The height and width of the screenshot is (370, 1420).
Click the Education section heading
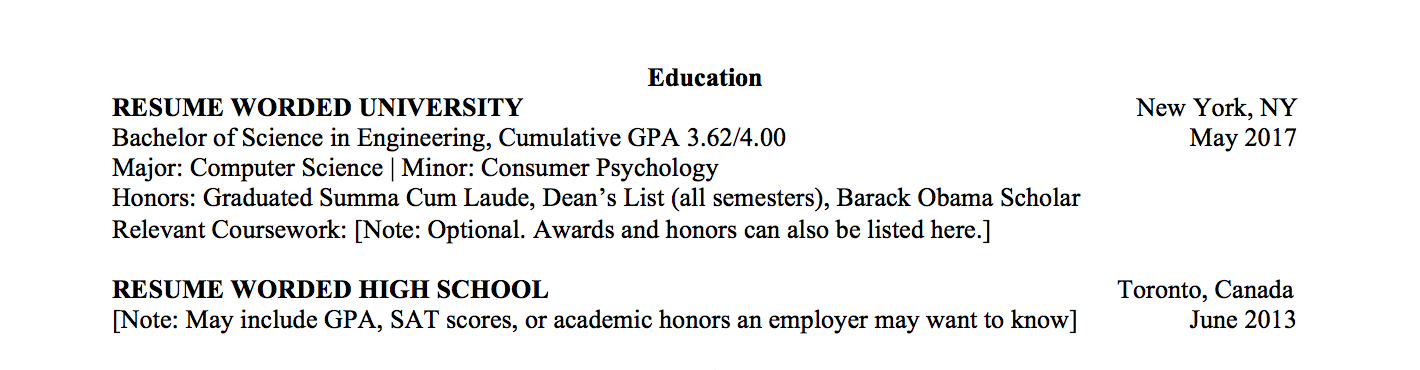pos(705,77)
